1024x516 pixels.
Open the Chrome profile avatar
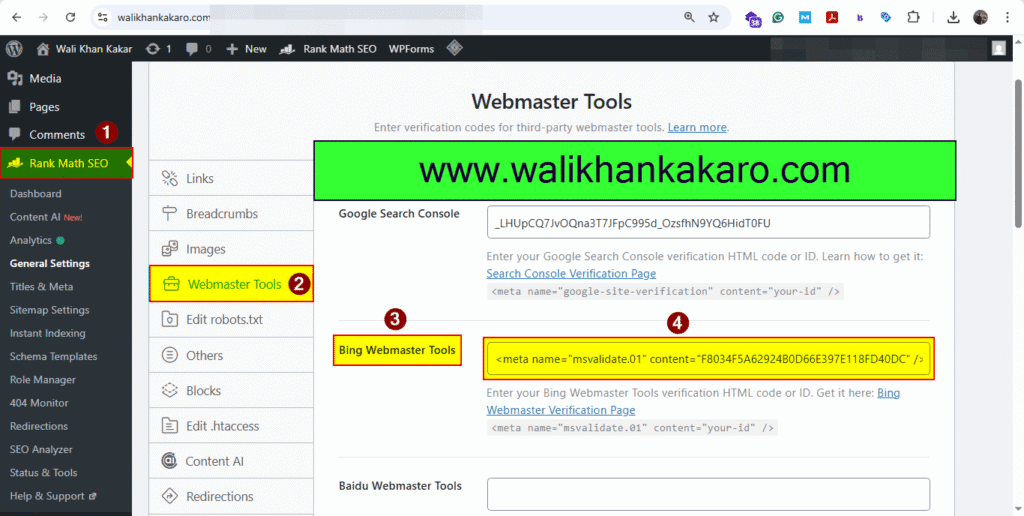[980, 18]
